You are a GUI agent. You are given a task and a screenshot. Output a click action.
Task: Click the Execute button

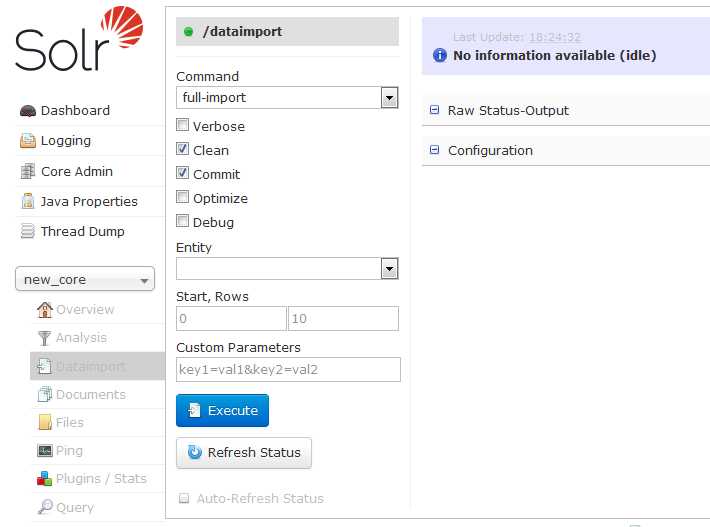(x=222, y=410)
